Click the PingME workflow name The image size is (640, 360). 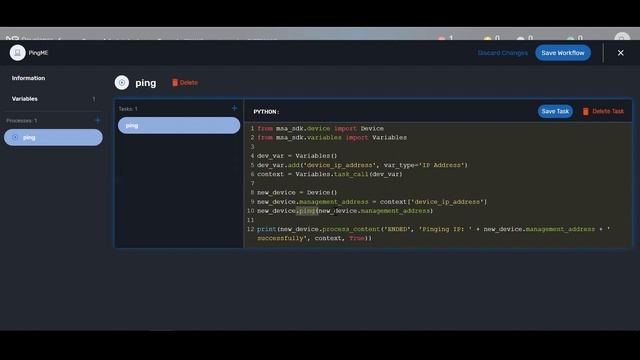point(38,53)
